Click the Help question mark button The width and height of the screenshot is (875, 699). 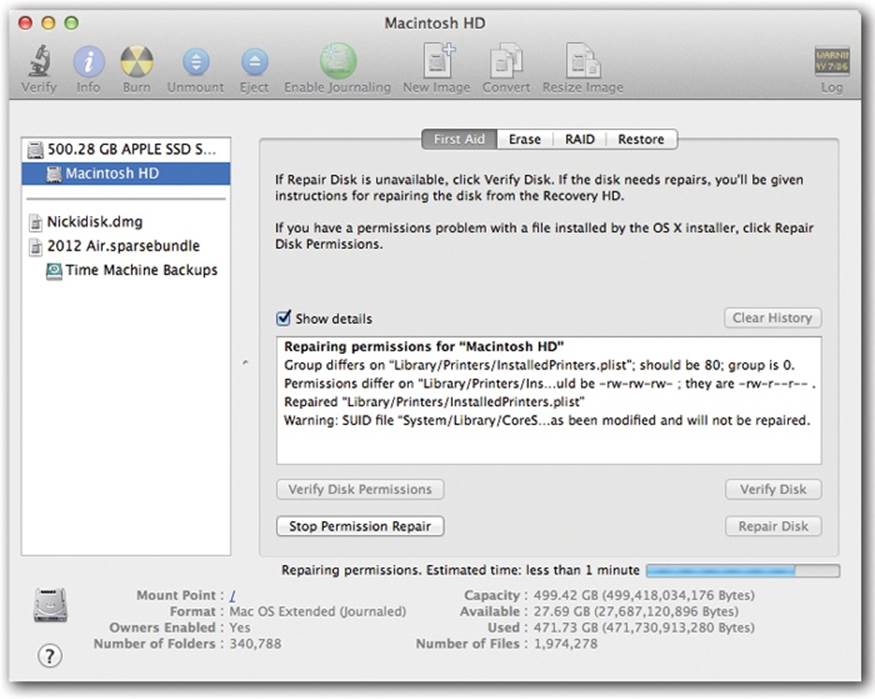click(50, 656)
